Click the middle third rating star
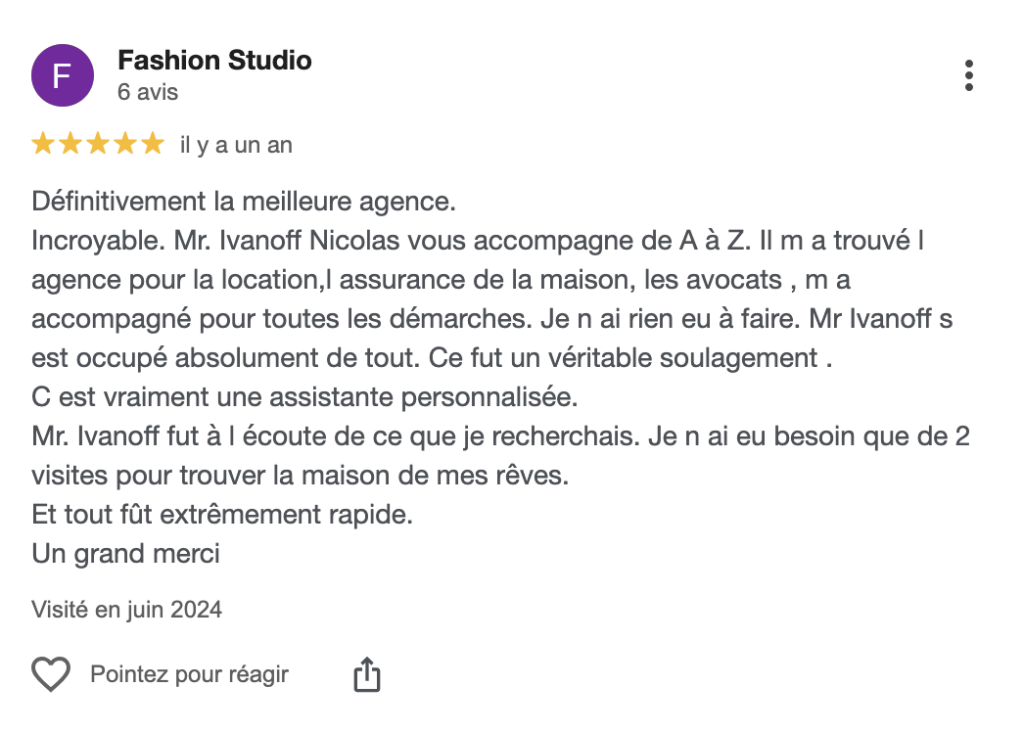The width and height of the screenshot is (1024, 732). (x=98, y=144)
